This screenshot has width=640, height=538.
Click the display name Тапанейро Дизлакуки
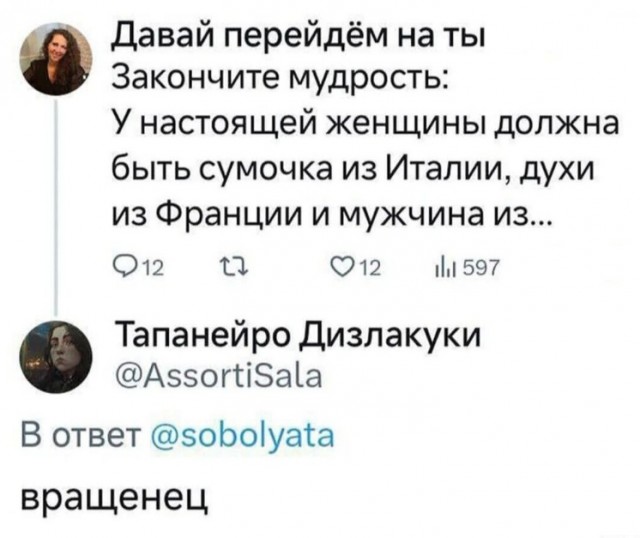296,334
